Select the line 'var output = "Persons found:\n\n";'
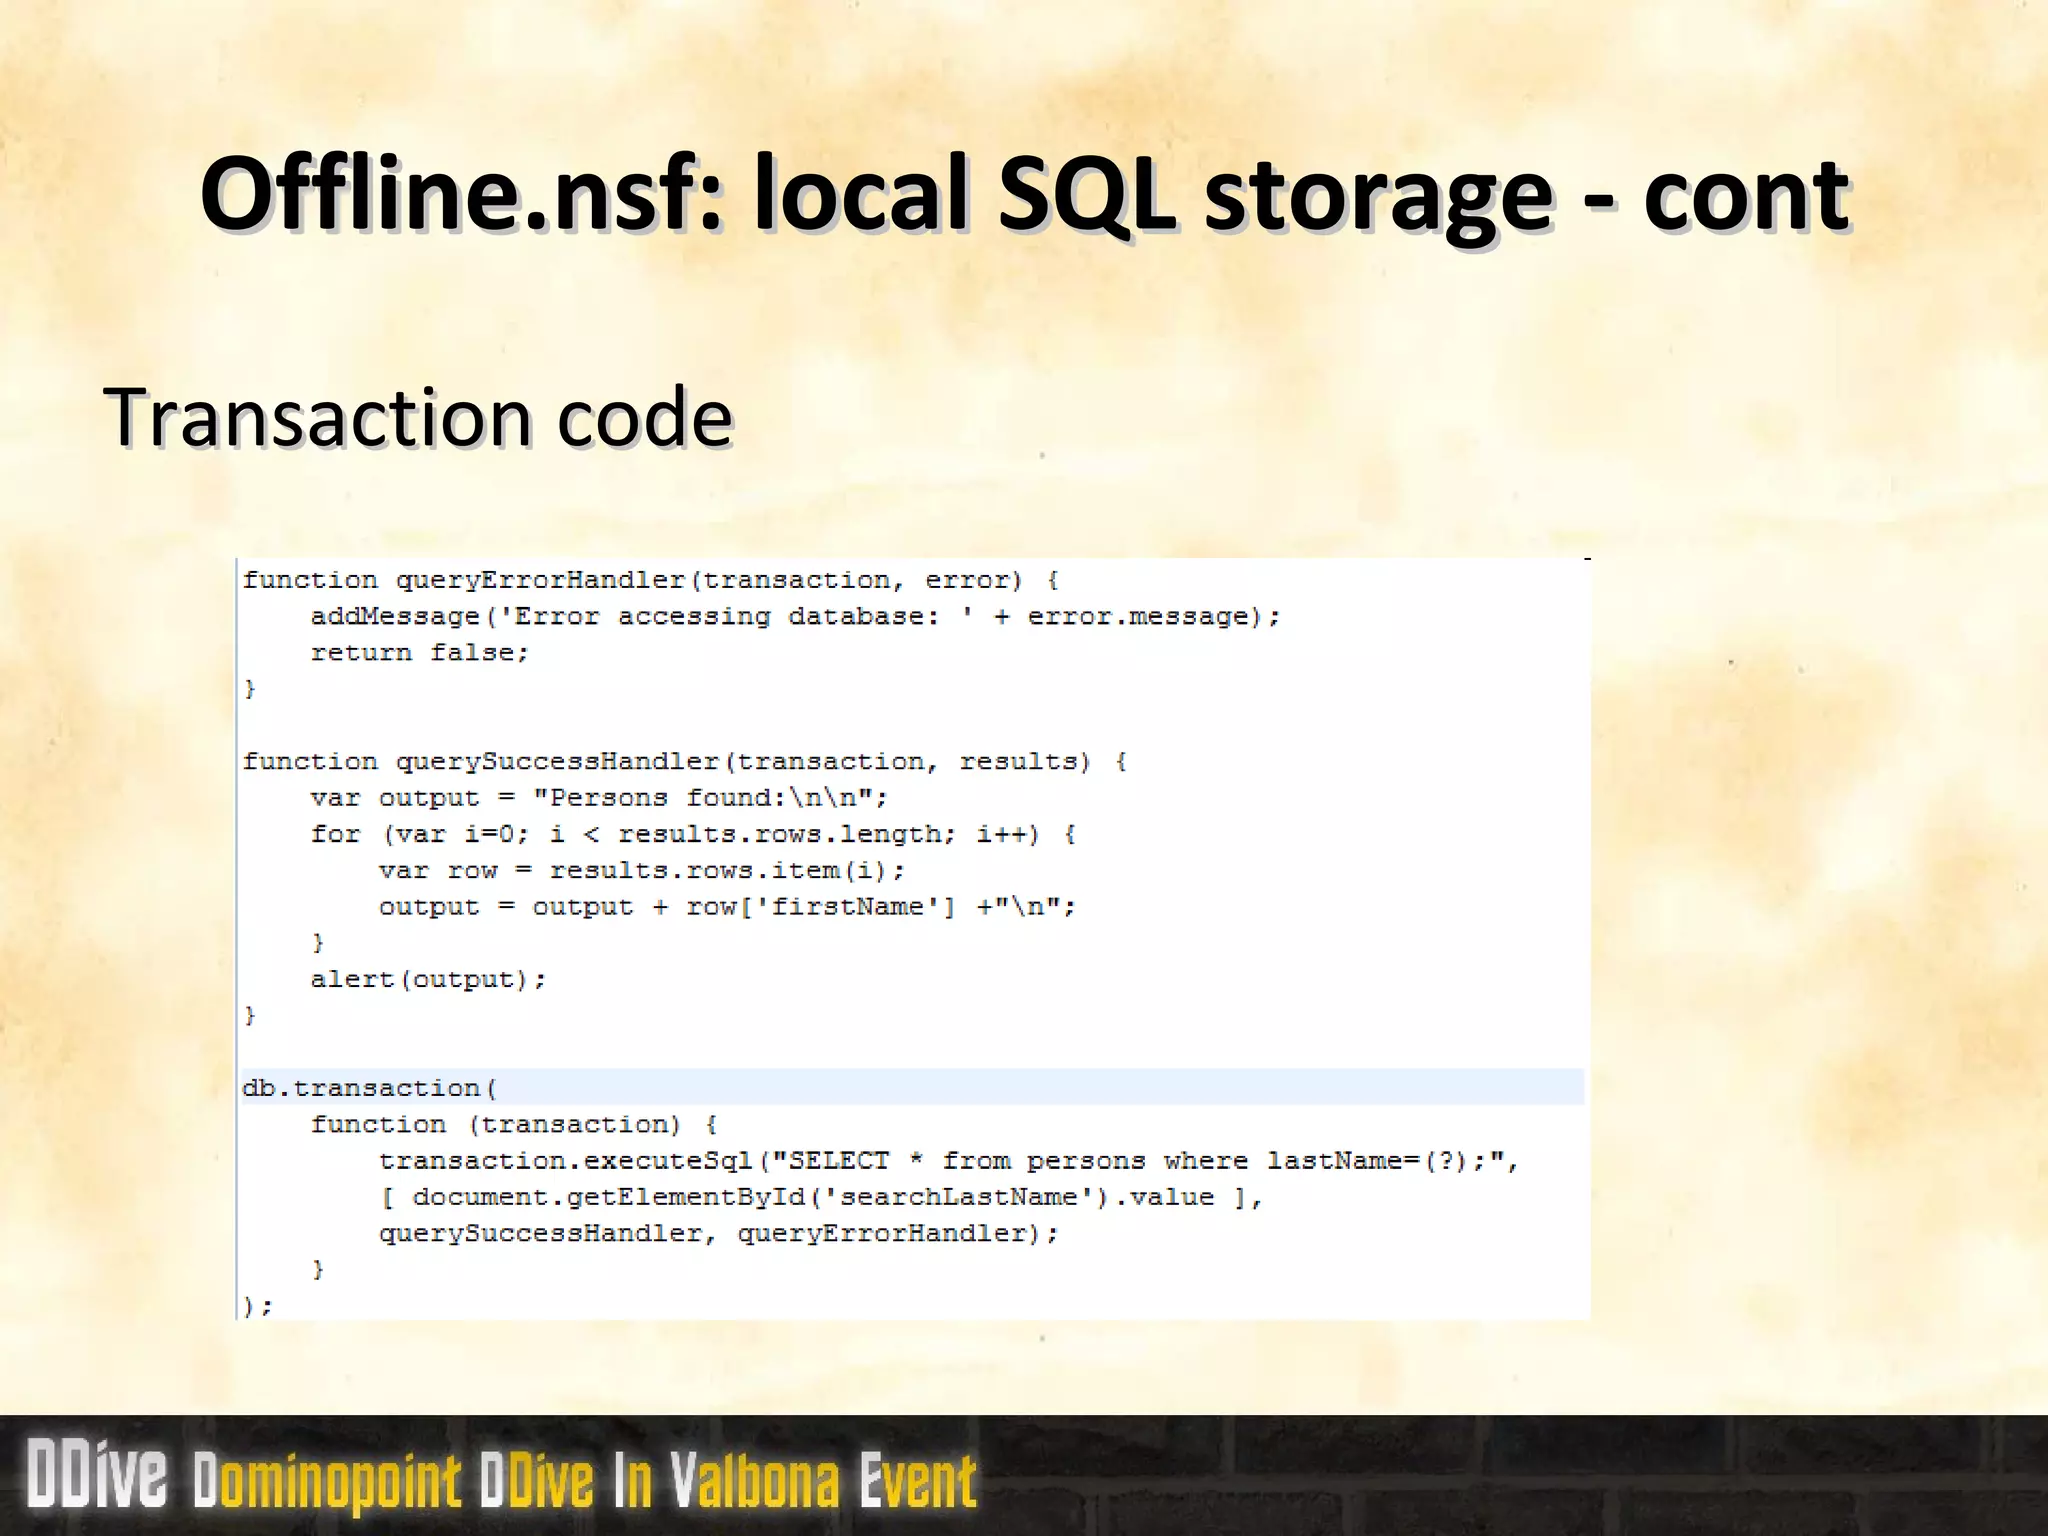 [x=599, y=798]
